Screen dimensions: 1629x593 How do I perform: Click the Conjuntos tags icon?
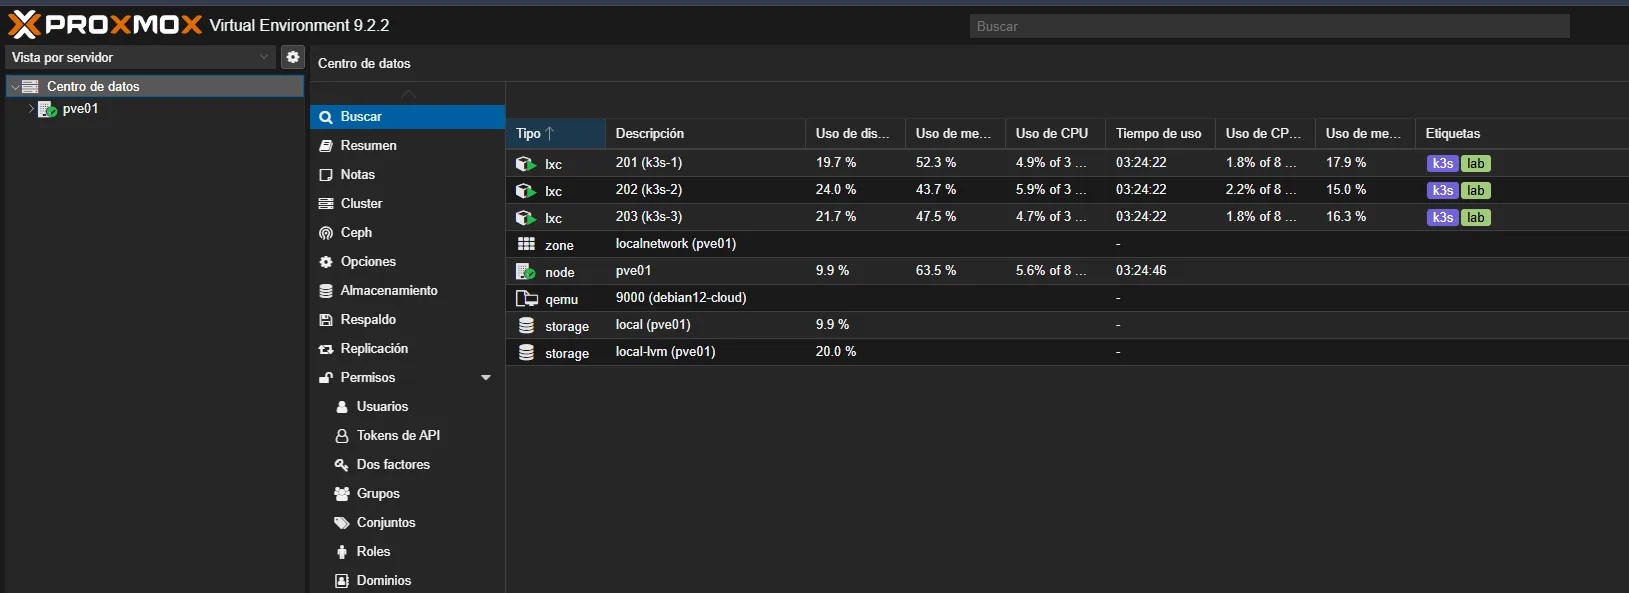pos(342,523)
